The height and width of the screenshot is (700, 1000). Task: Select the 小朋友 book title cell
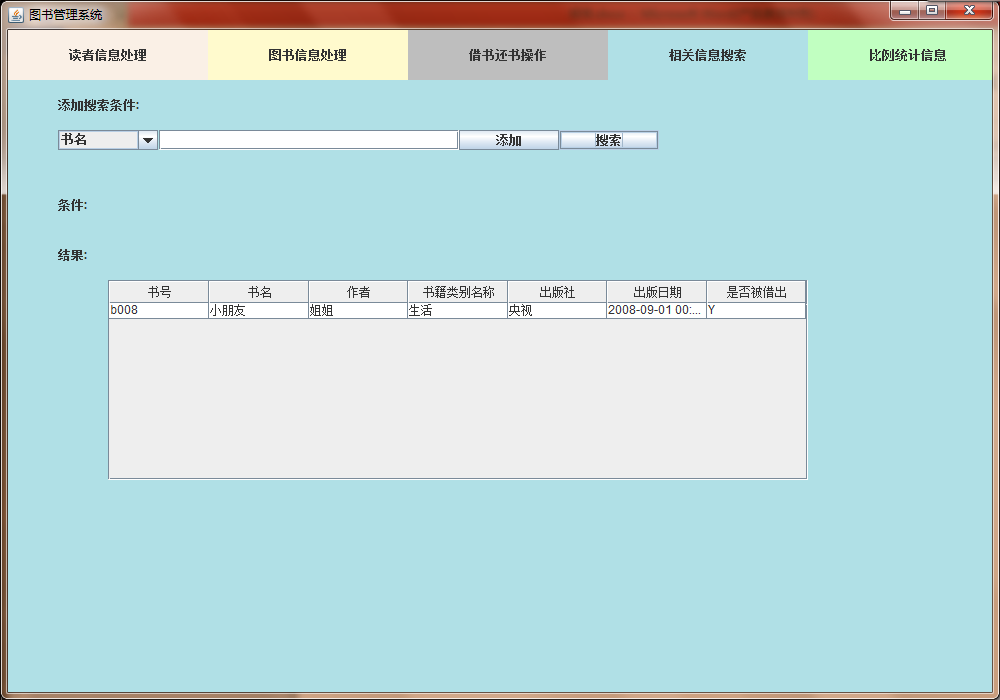tap(259, 310)
